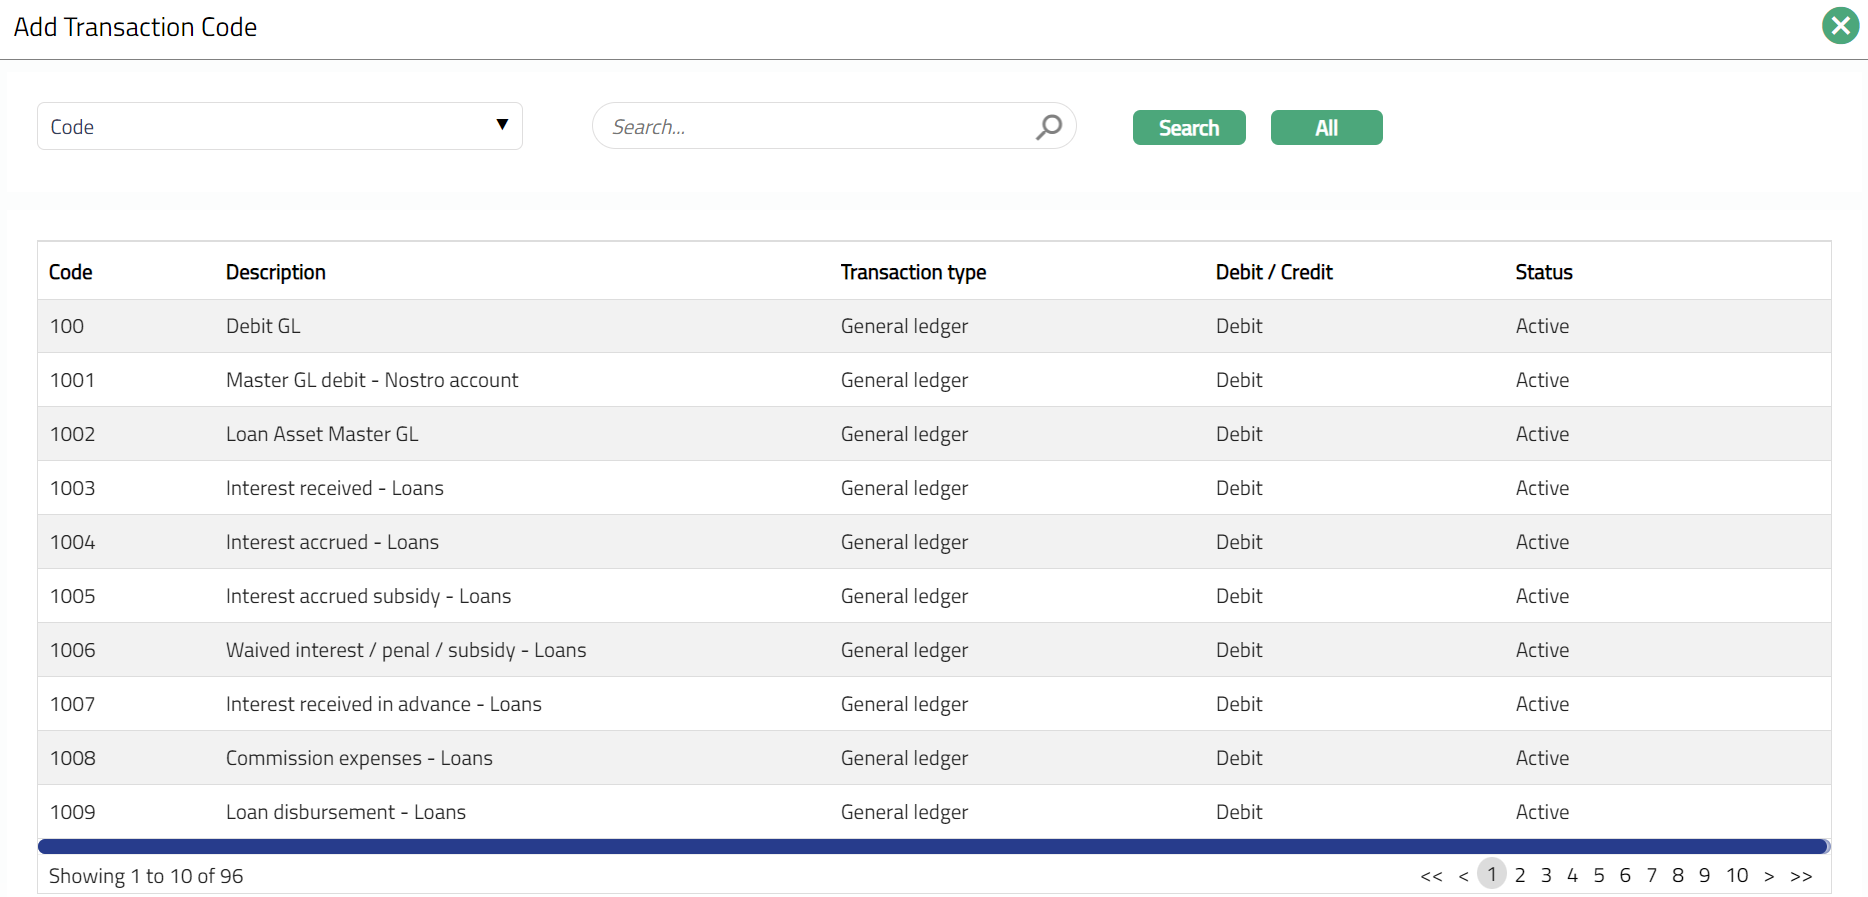The width and height of the screenshot is (1868, 897).
Task: Go to the last page with >>
Action: (x=1801, y=876)
